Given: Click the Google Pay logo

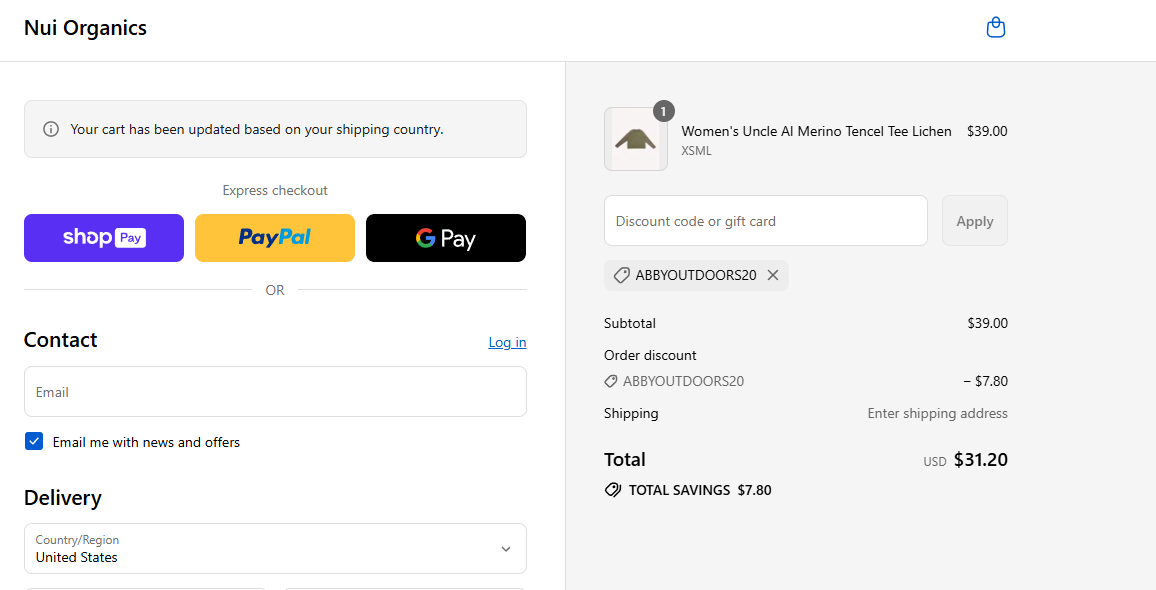Looking at the screenshot, I should pyautogui.click(x=445, y=238).
